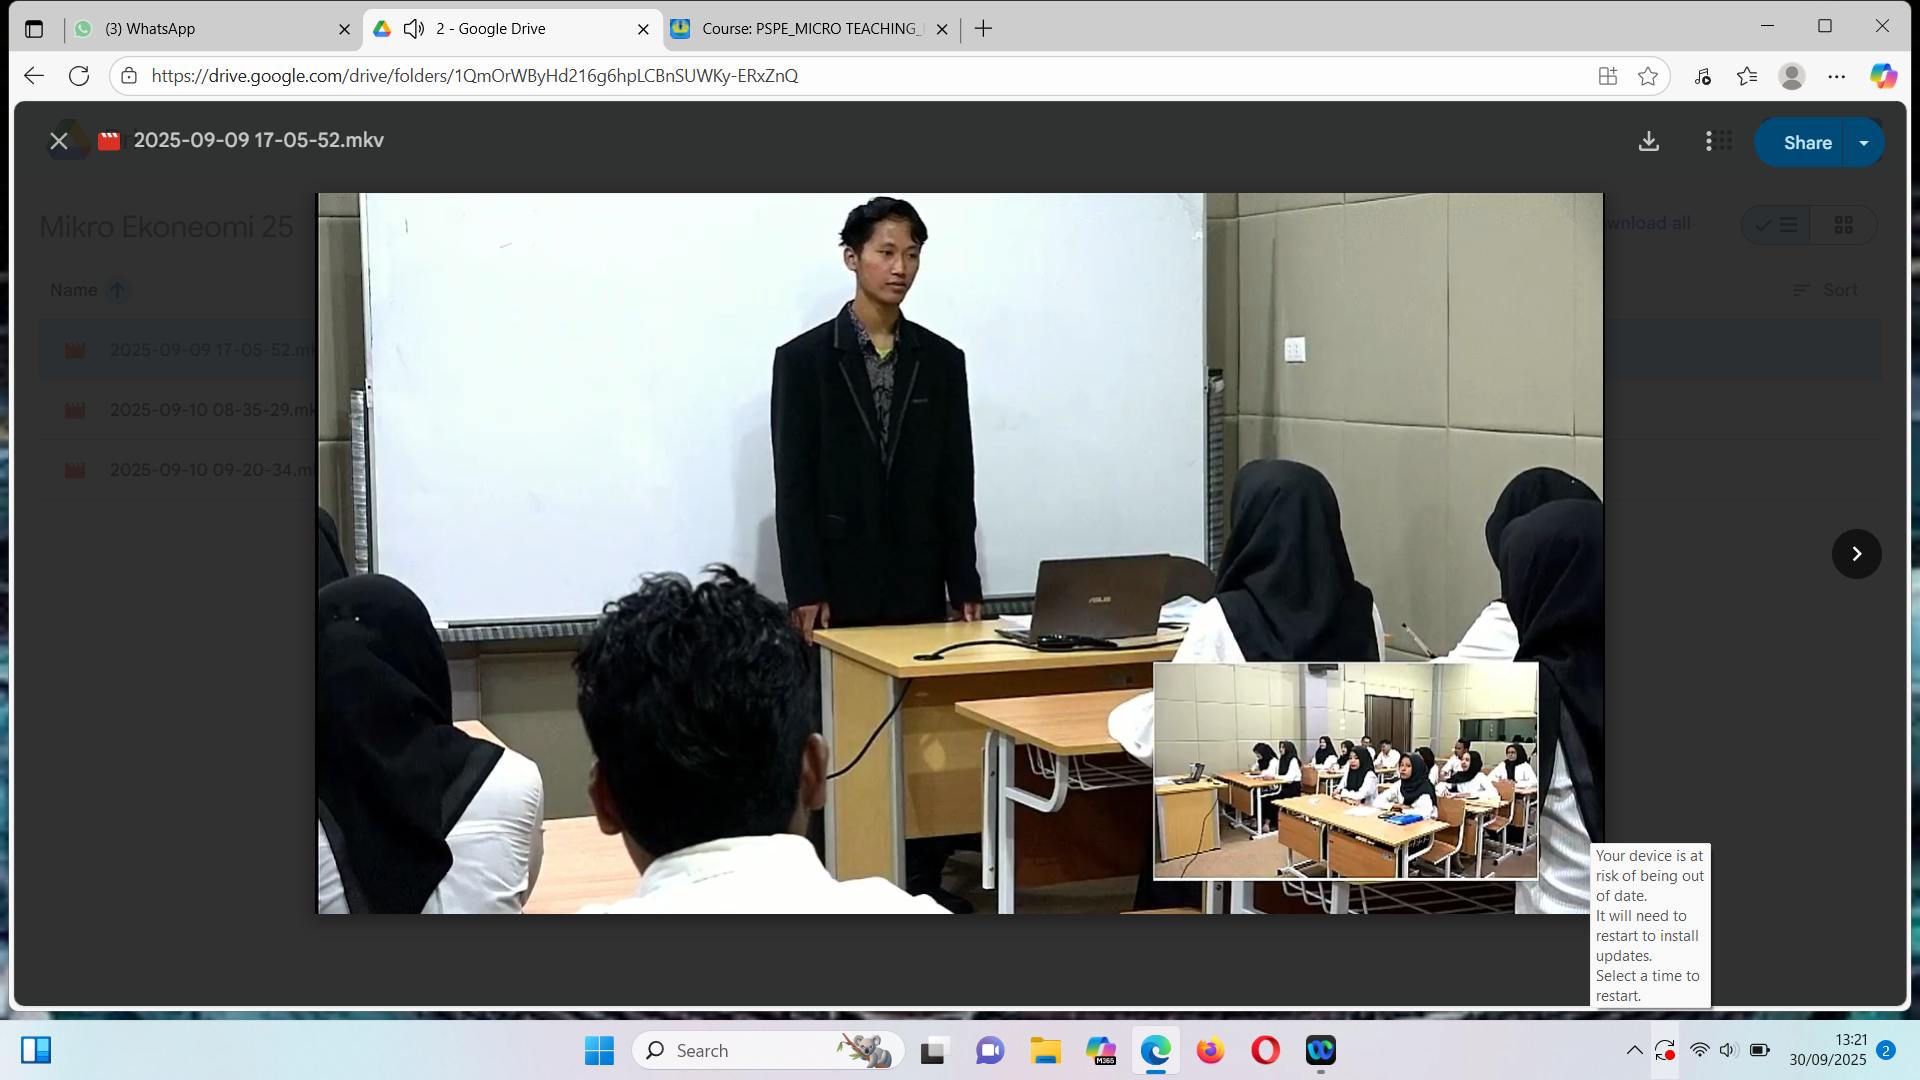Open the three-dot more actions menu

point(1708,142)
